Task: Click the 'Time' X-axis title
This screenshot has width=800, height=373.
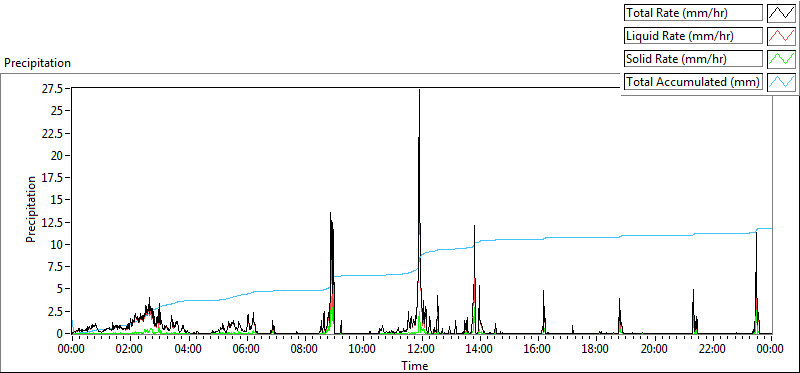Action: [x=414, y=365]
